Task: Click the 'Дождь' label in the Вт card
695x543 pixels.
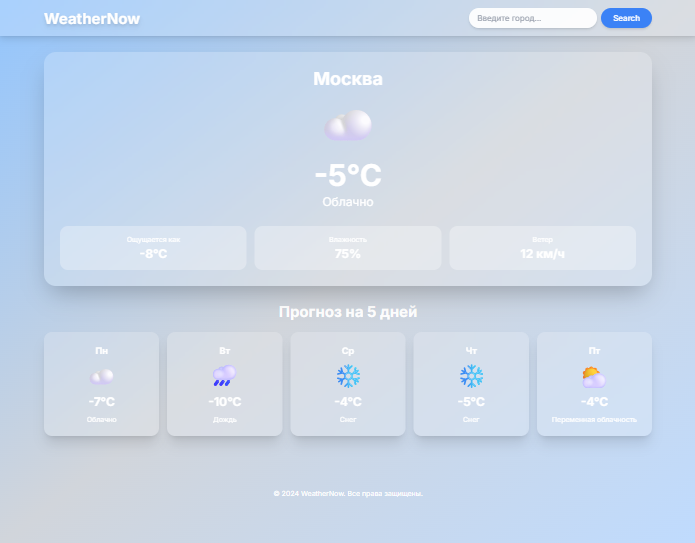Action: [x=224, y=420]
